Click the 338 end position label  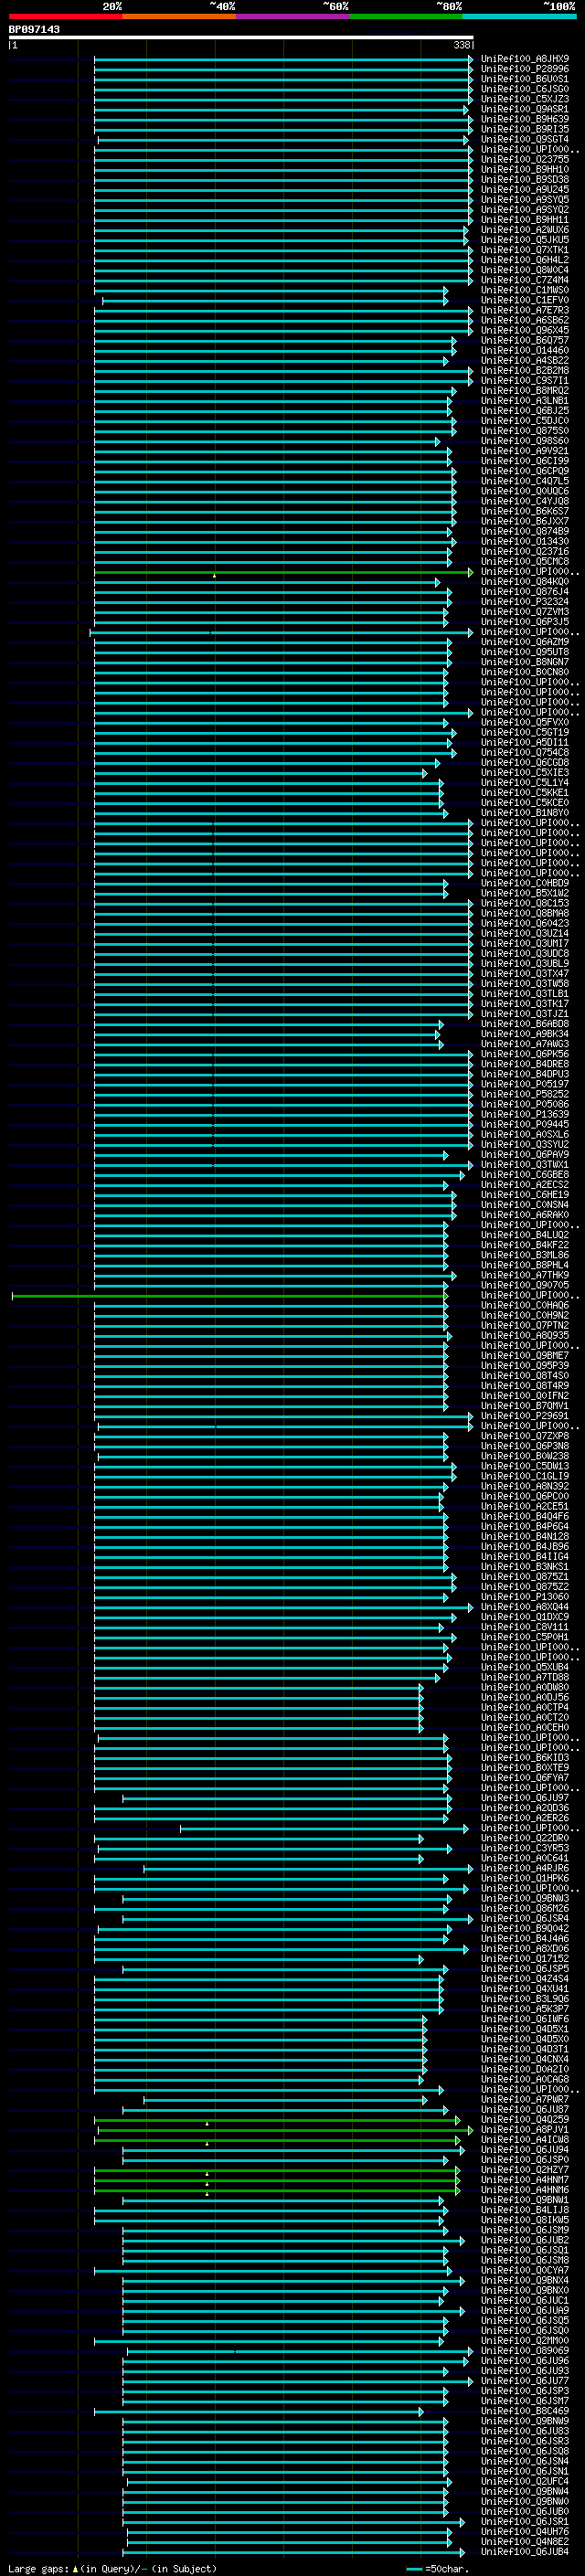(x=461, y=45)
